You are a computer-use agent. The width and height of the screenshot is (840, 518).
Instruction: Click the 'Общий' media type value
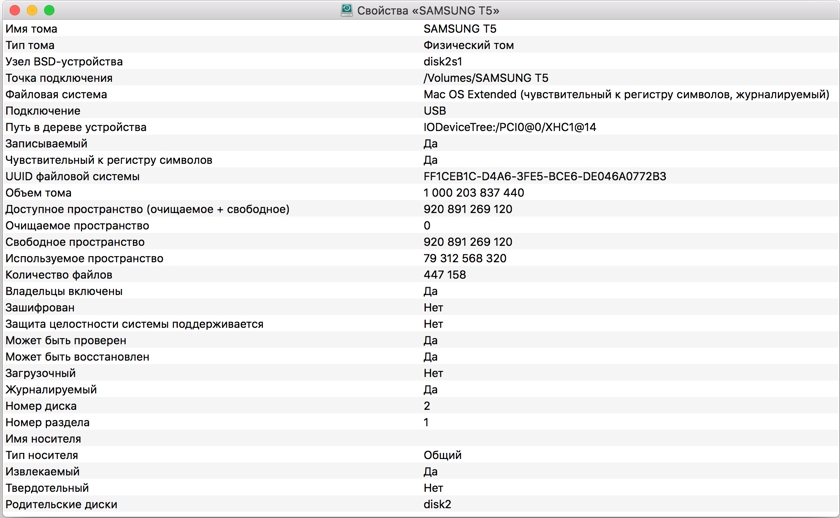pos(442,455)
